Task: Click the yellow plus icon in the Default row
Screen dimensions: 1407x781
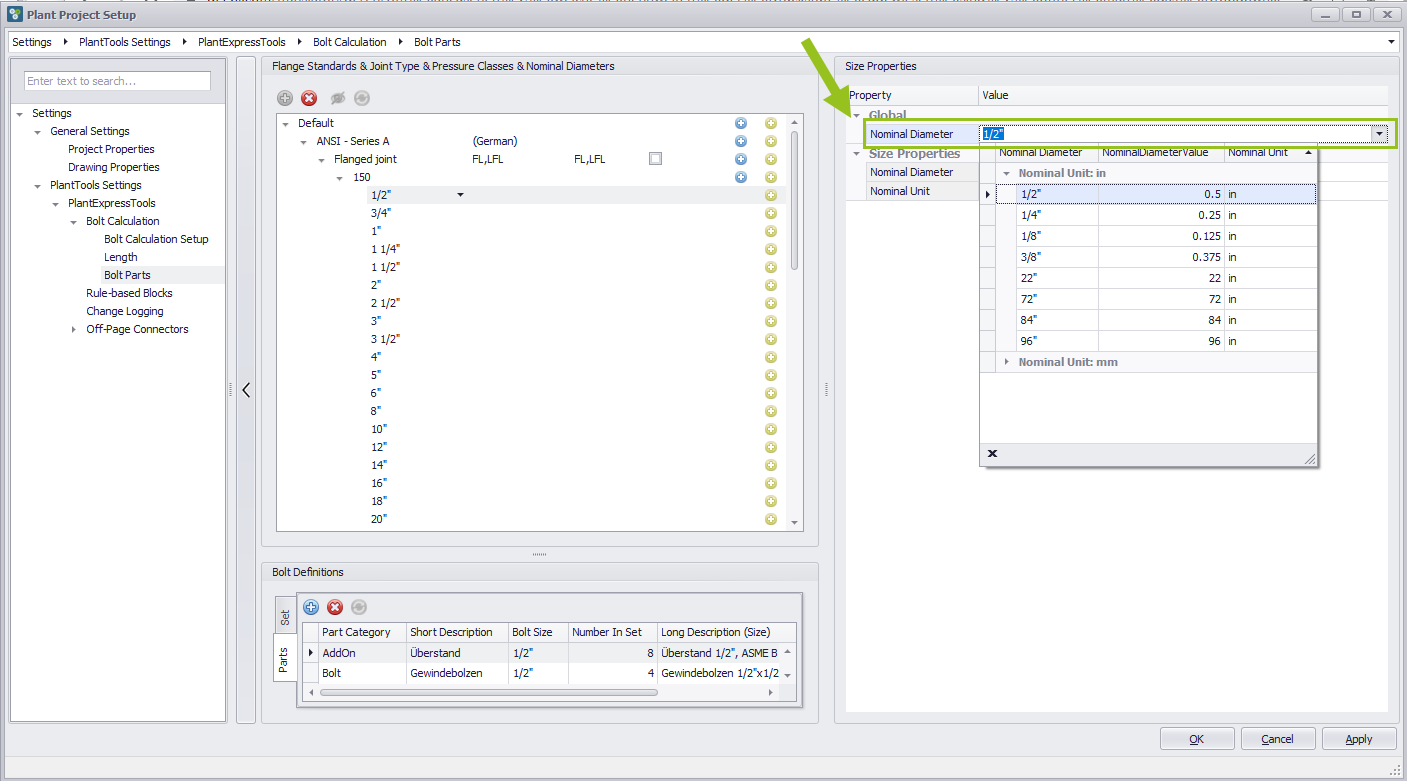Action: click(x=771, y=123)
